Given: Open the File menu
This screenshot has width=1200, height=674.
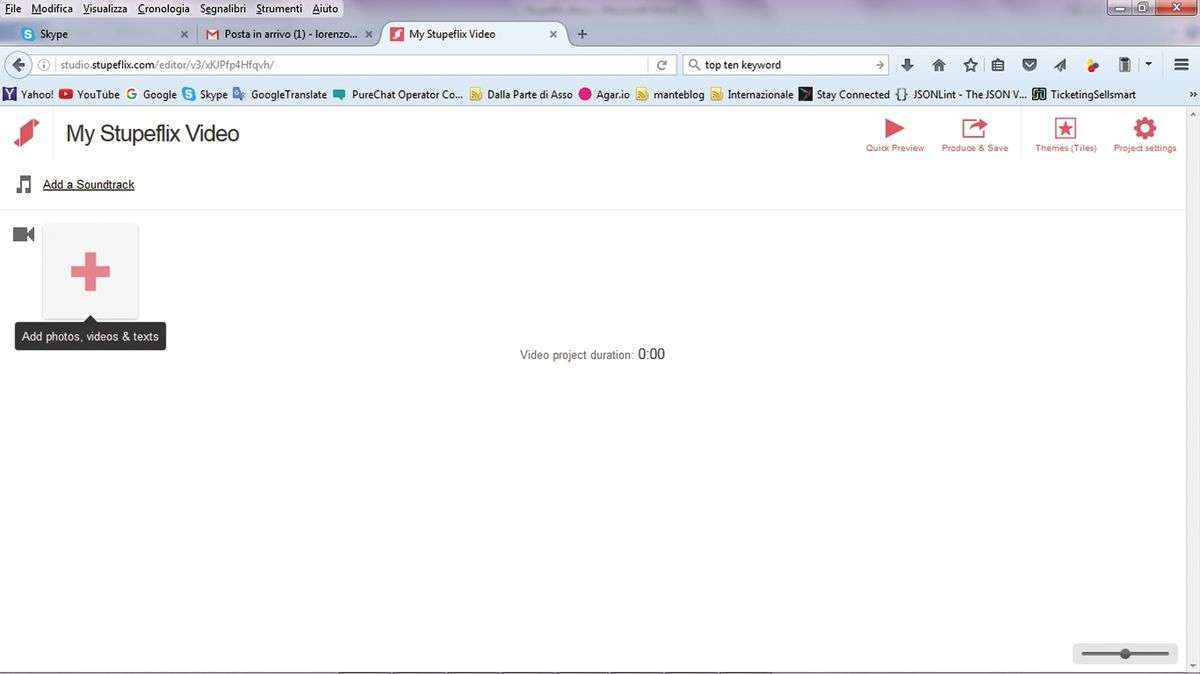Looking at the screenshot, I should 13,8.
